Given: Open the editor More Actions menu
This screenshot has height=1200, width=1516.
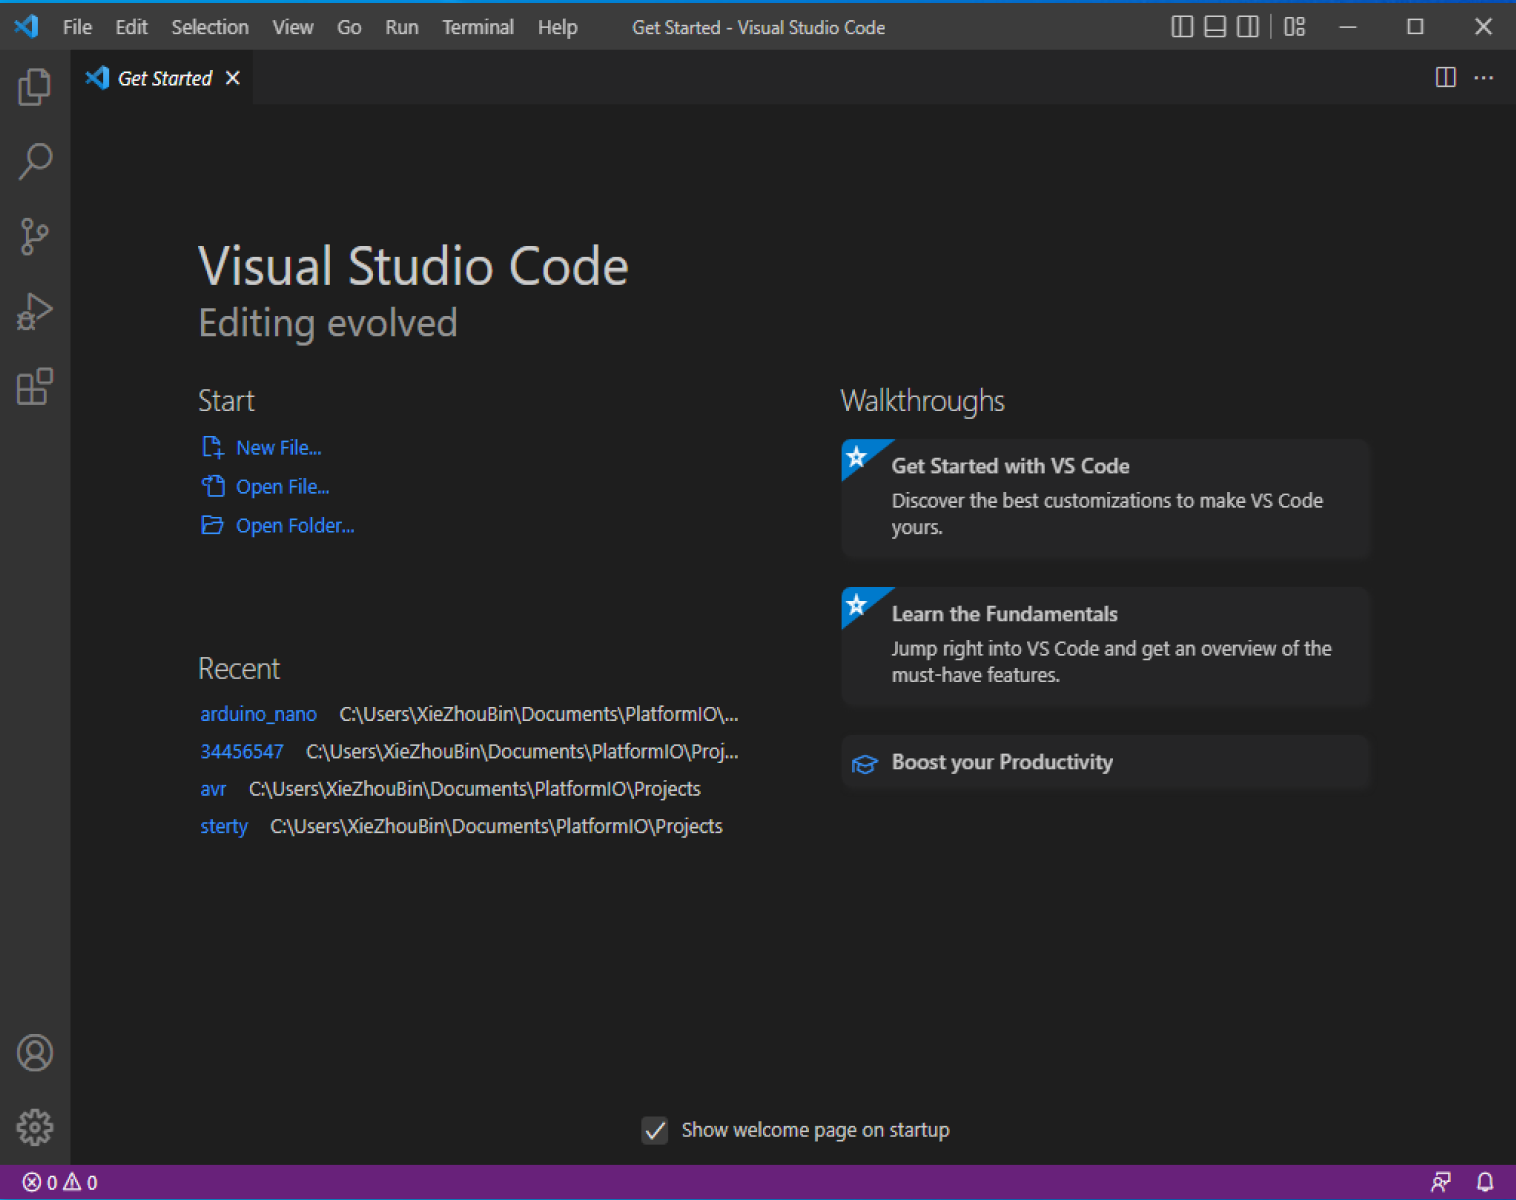Looking at the screenshot, I should tap(1484, 77).
